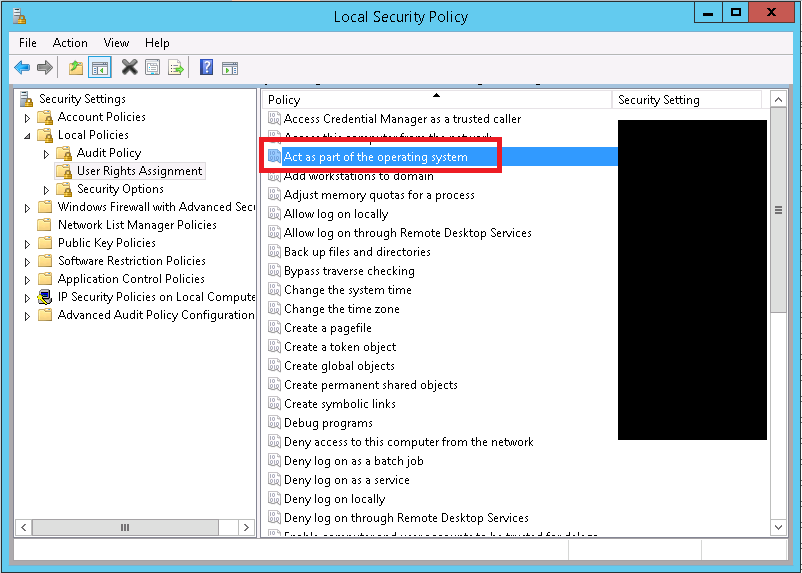This screenshot has width=802, height=573.
Task: Click the tree pane scroll-right arrow
Action: click(x=247, y=527)
